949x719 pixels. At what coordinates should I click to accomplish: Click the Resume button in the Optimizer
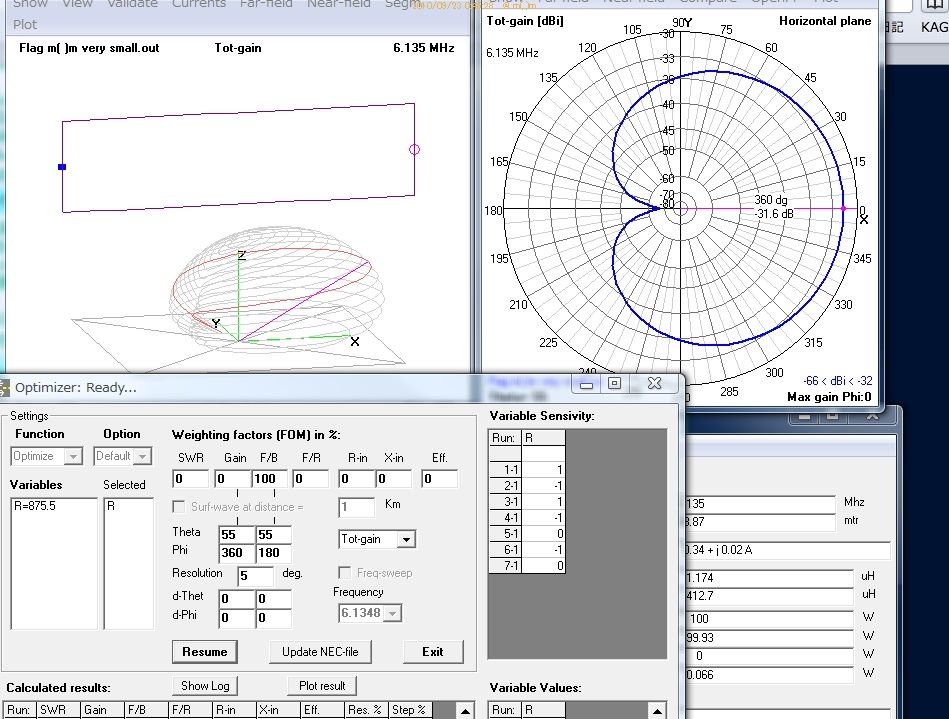[x=205, y=652]
